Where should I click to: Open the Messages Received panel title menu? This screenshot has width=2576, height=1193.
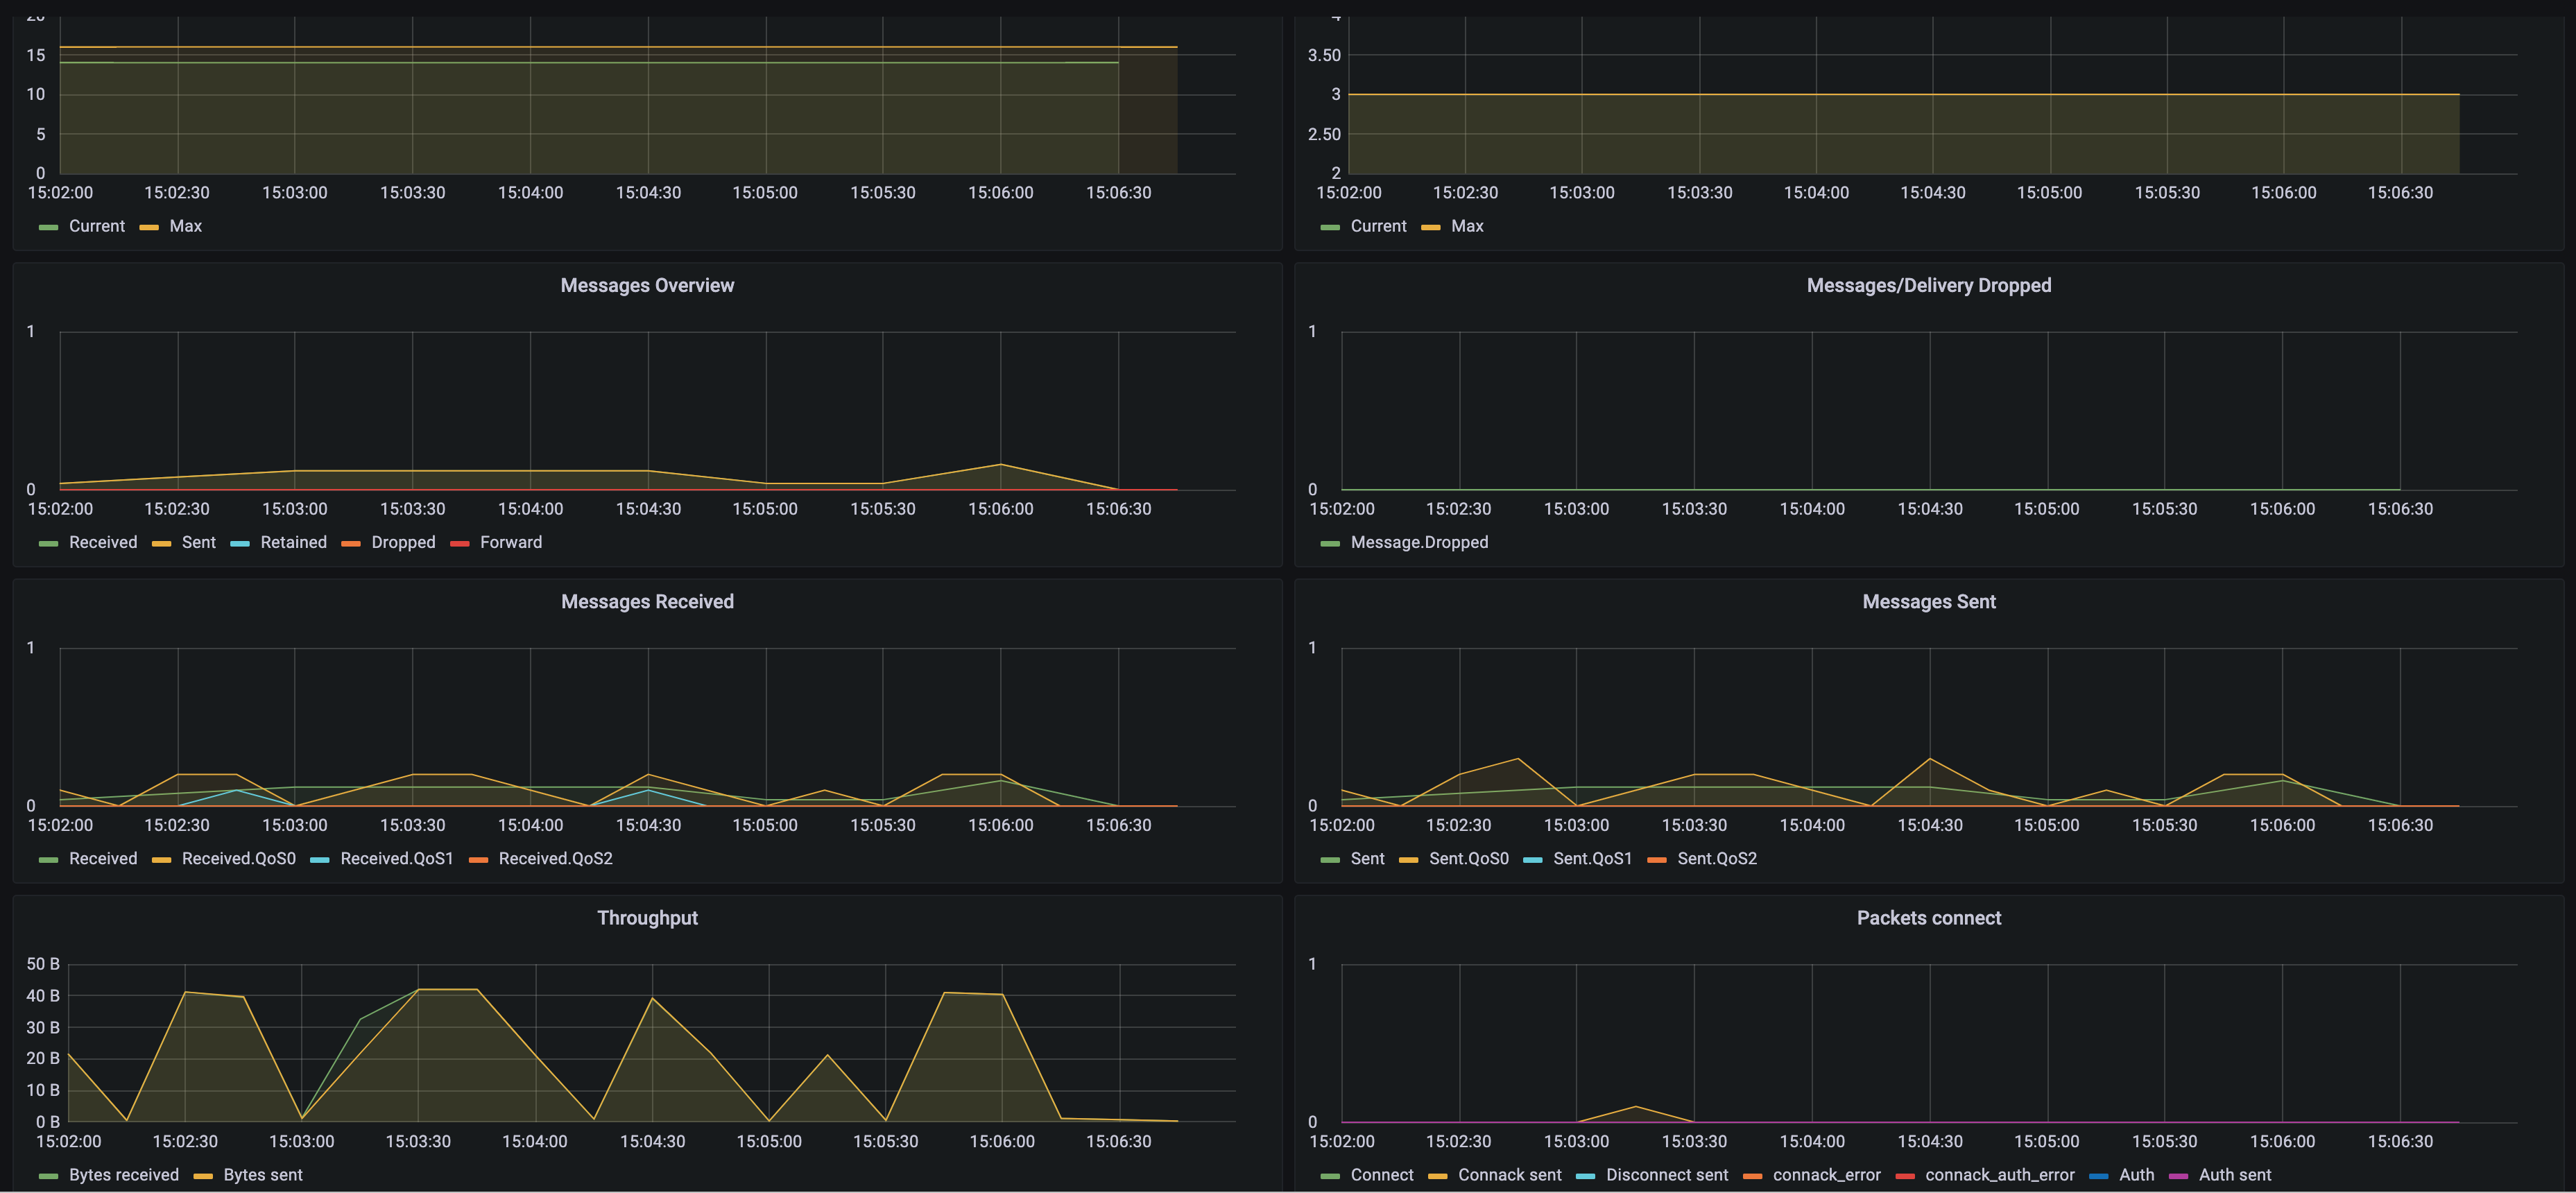tap(647, 601)
